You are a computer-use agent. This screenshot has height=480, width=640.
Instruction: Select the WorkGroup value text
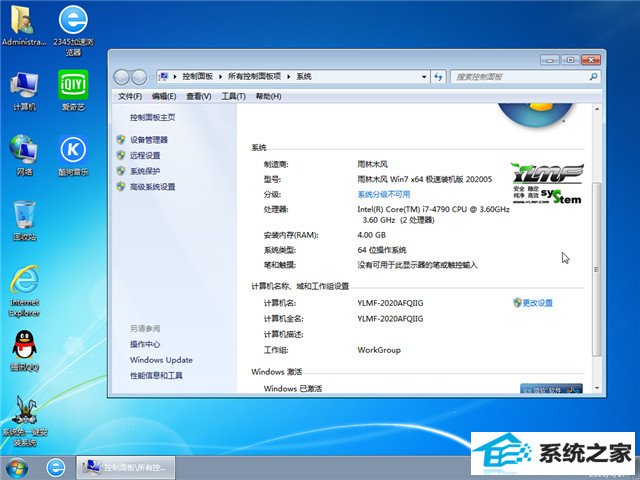(x=379, y=350)
